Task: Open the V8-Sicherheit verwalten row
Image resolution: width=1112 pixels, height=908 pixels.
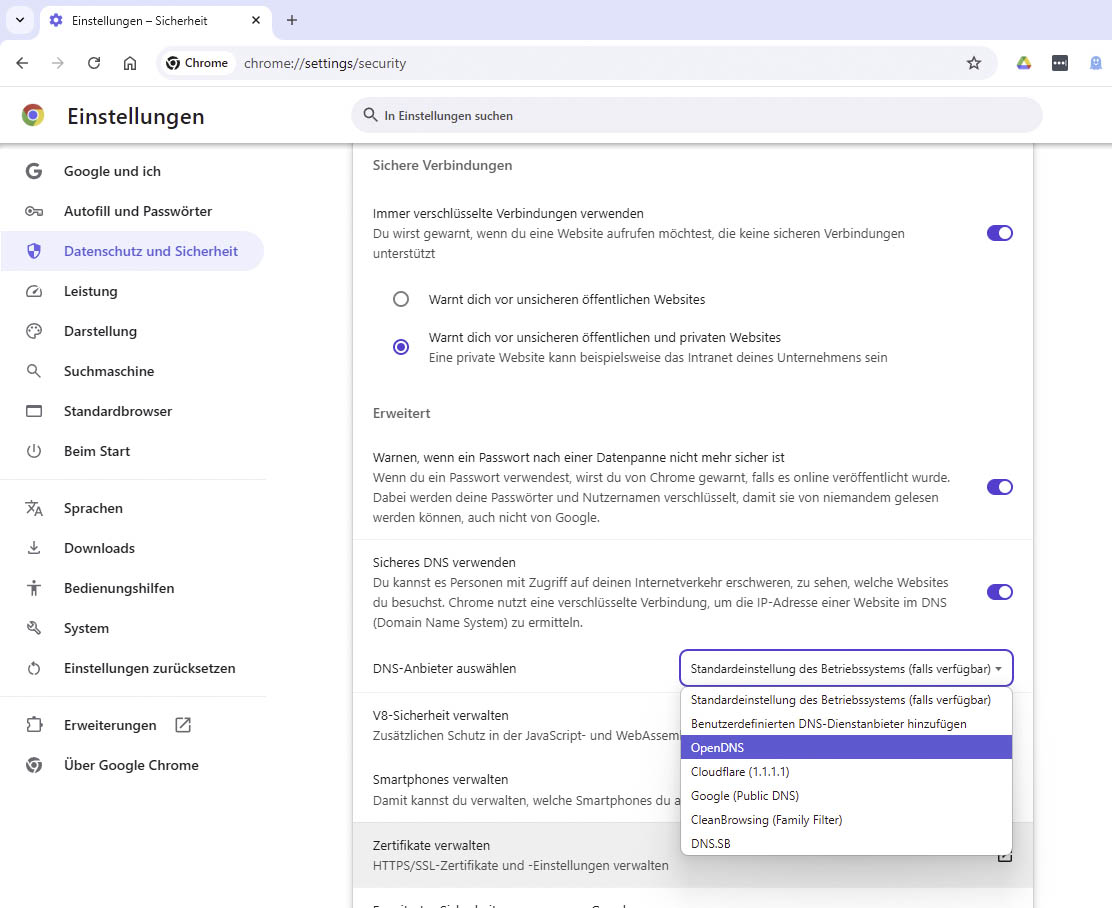Action: [x=516, y=726]
